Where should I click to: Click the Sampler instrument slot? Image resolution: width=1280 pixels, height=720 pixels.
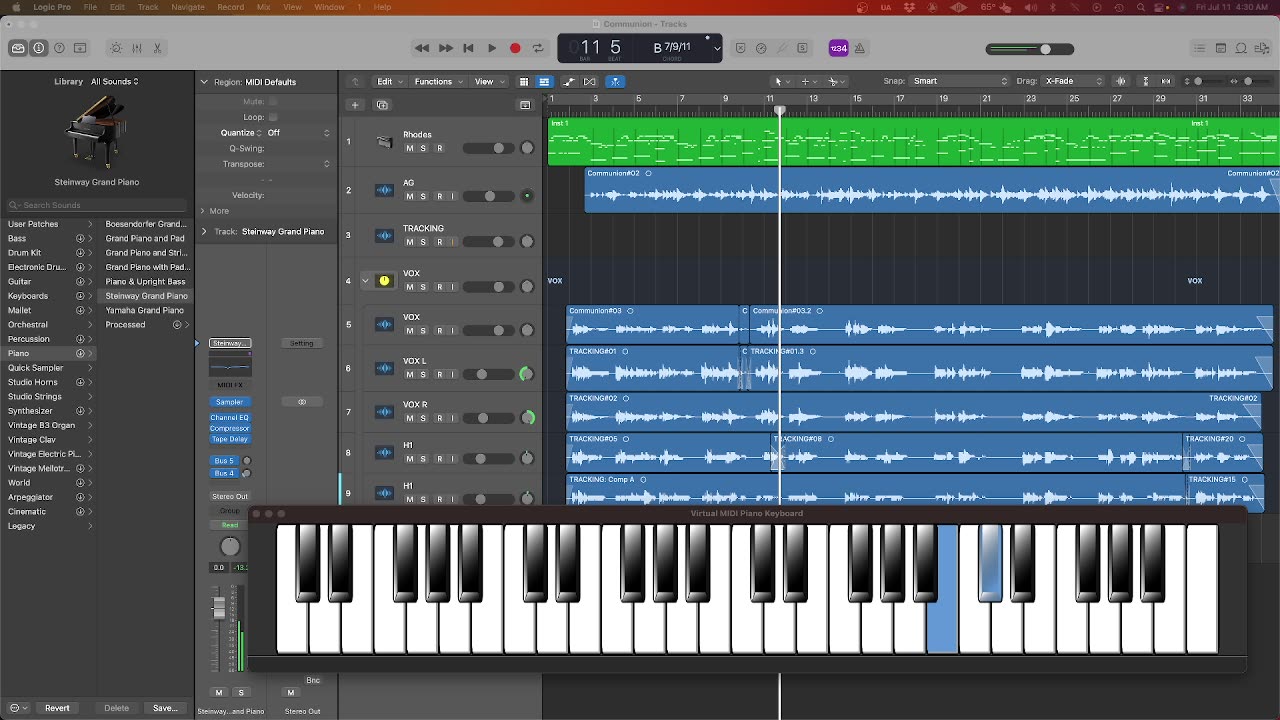click(229, 402)
